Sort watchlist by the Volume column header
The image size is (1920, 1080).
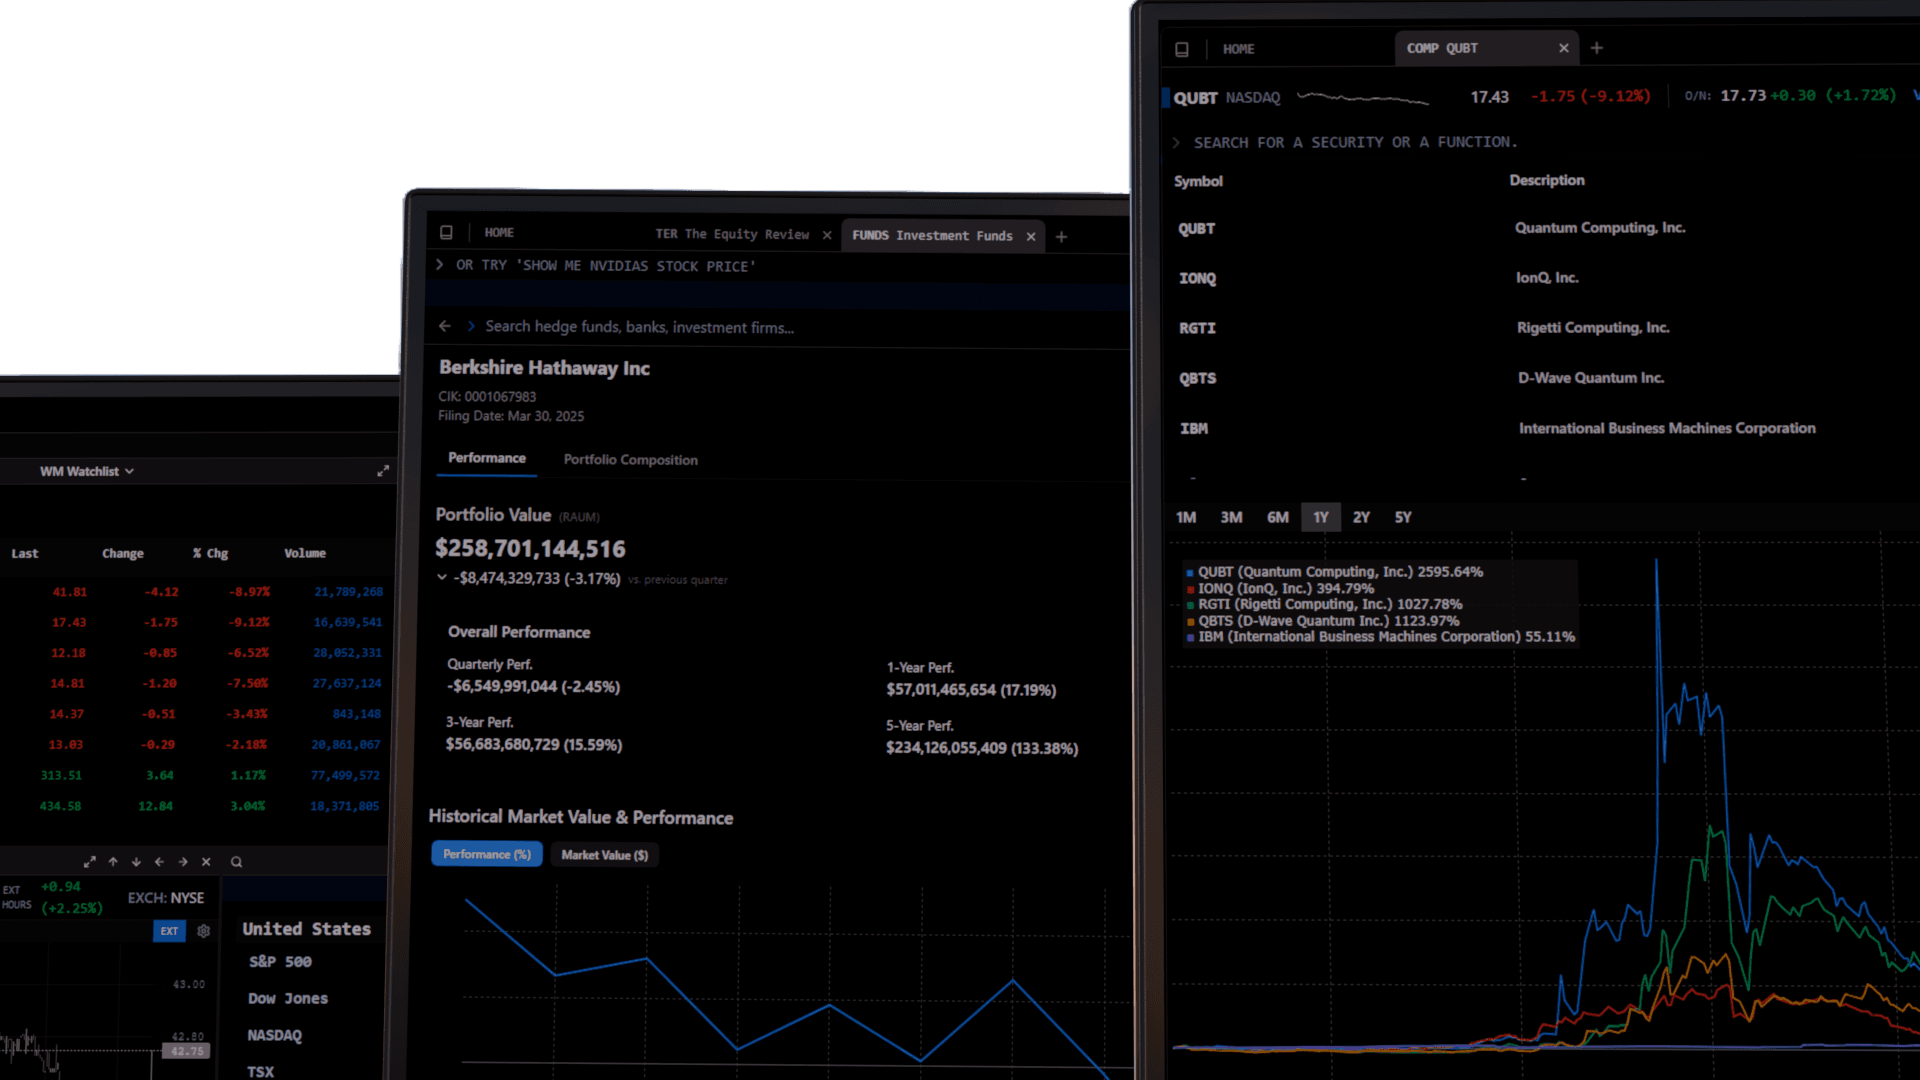pyautogui.click(x=305, y=554)
